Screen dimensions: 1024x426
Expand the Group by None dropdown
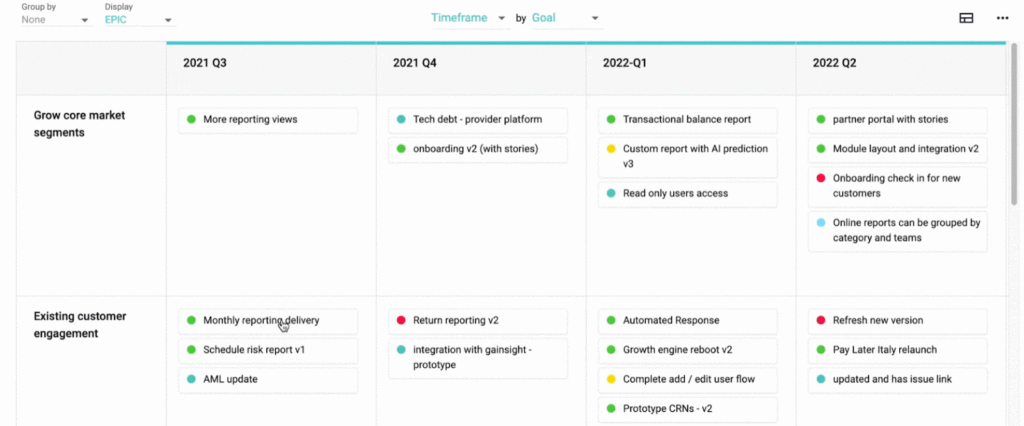coord(55,20)
